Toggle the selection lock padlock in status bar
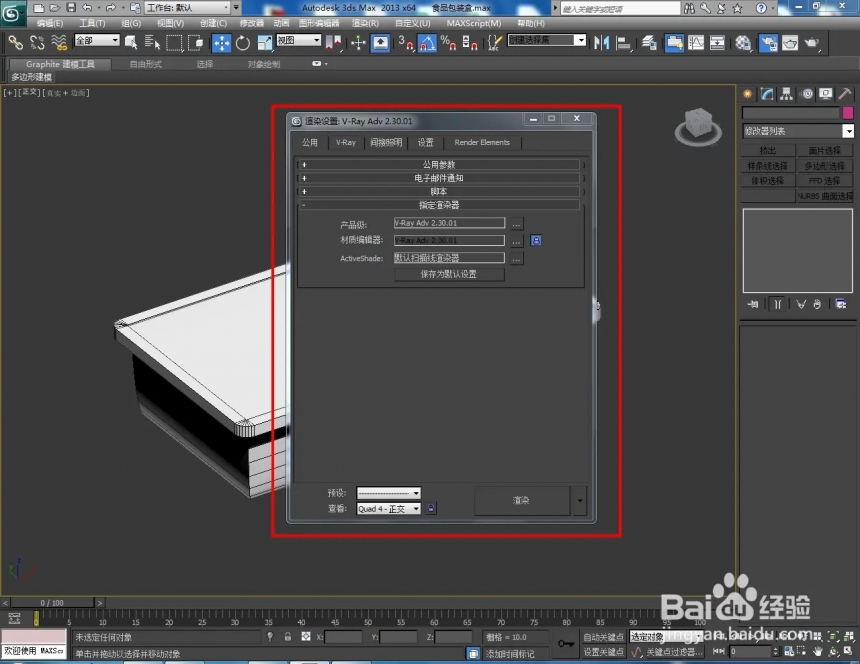The image size is (860, 664). [287, 637]
